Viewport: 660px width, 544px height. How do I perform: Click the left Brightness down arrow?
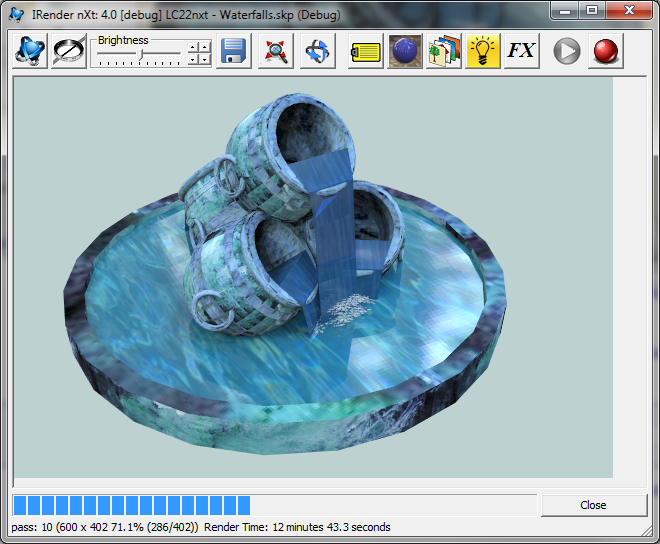[x=194, y=59]
